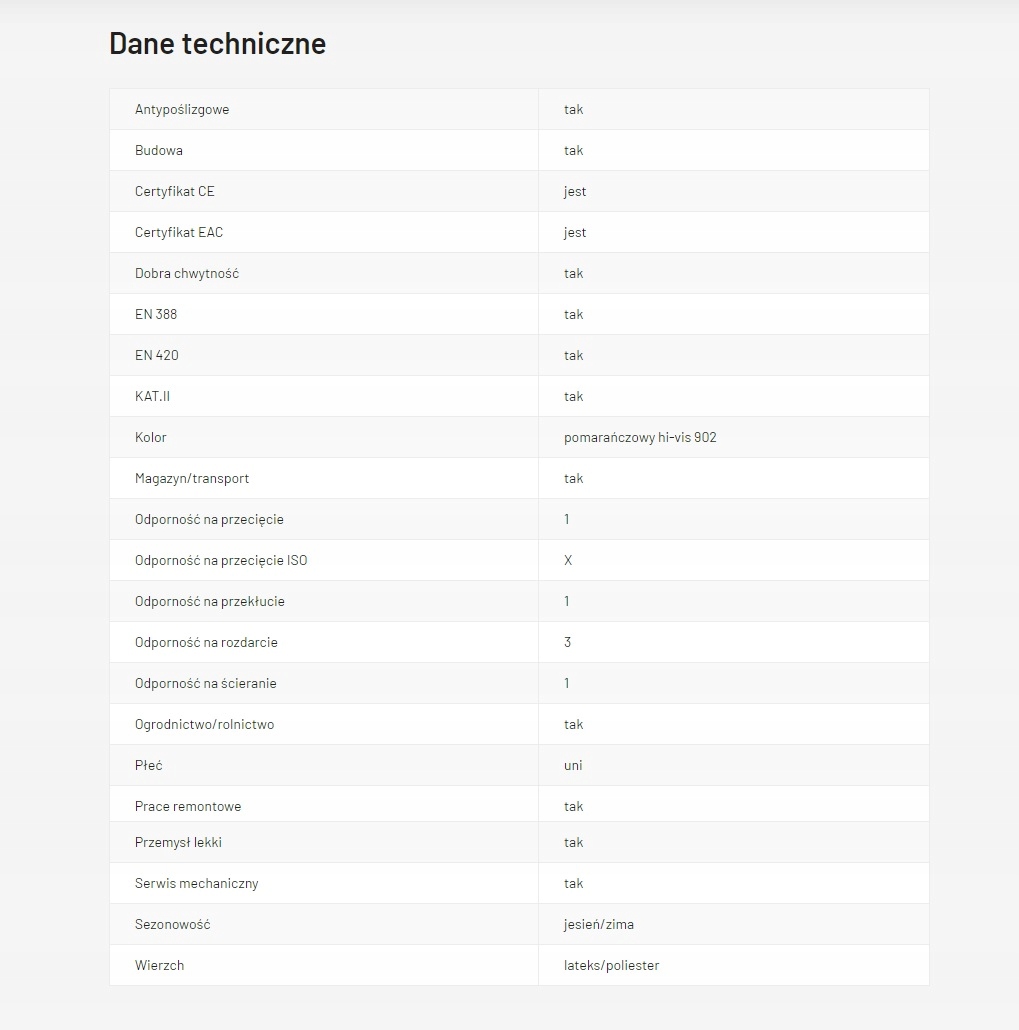Select the "Serwis mechaniczny" label

point(197,883)
